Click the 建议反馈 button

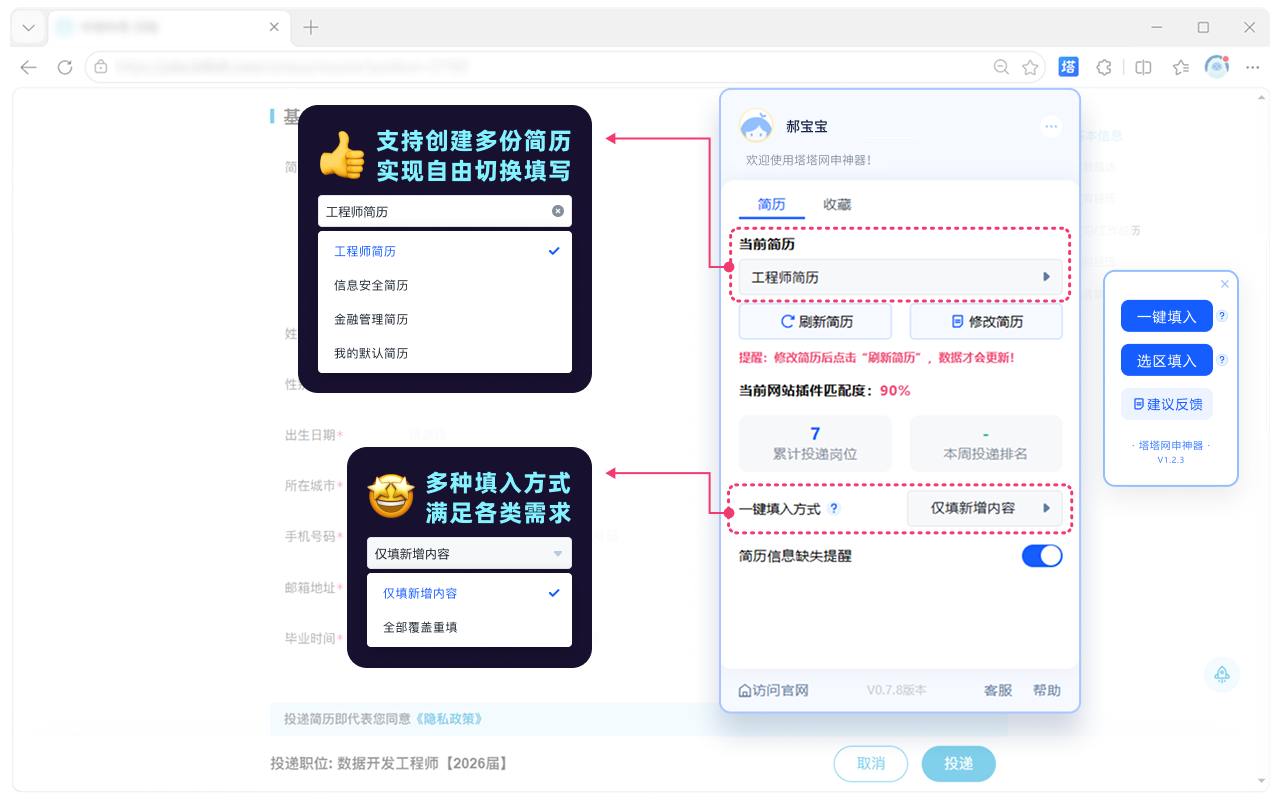(x=1167, y=404)
